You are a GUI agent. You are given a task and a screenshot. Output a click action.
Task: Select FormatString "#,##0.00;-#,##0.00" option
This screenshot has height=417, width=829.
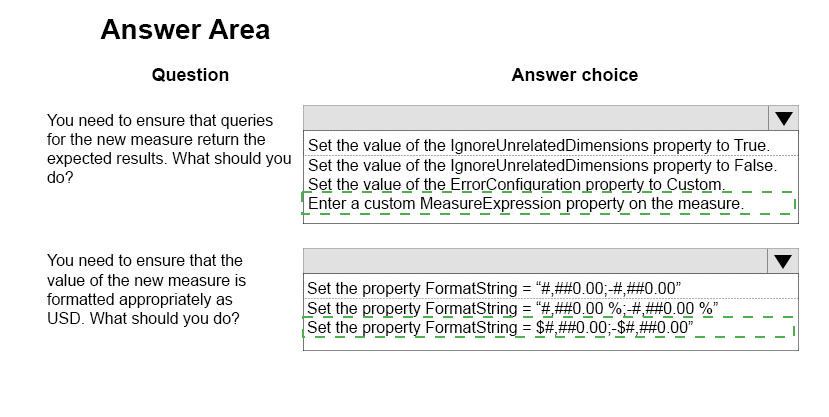(x=494, y=289)
